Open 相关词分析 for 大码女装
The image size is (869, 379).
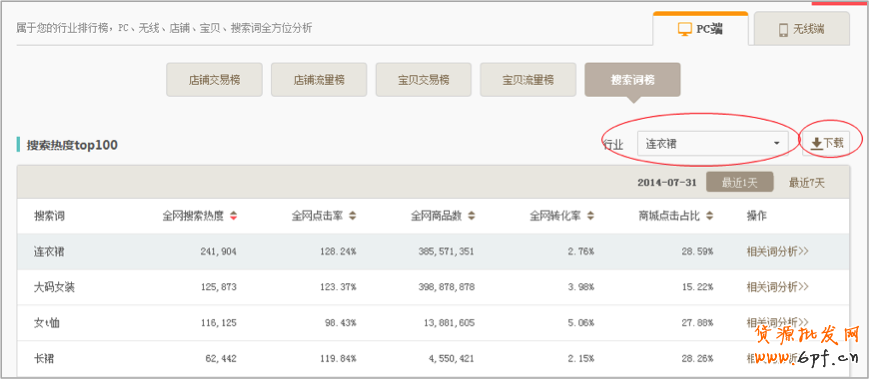click(778, 287)
